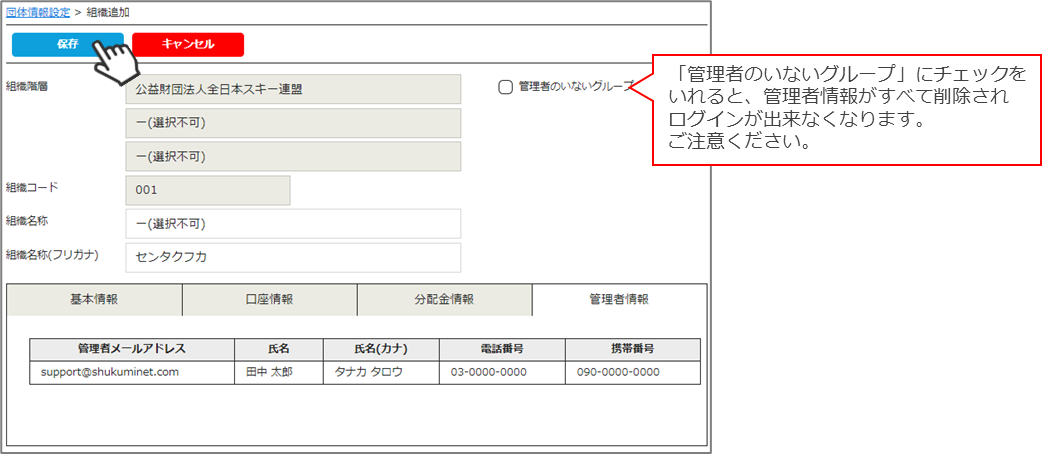Click the red キャンセル cancel button
Screen dimensions: 1042x454
tap(187, 44)
